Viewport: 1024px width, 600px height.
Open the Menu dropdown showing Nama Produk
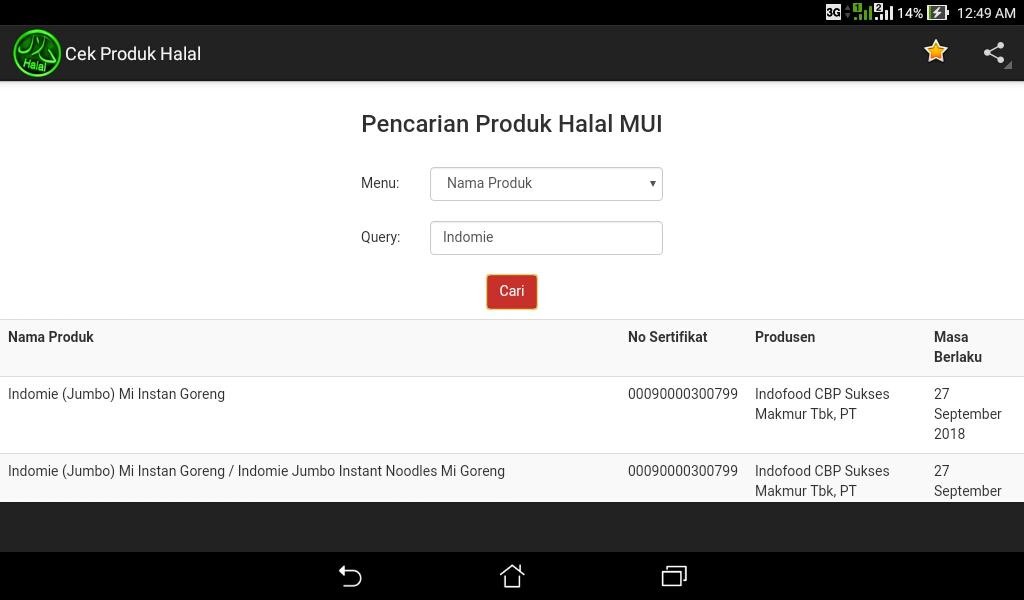(546, 183)
